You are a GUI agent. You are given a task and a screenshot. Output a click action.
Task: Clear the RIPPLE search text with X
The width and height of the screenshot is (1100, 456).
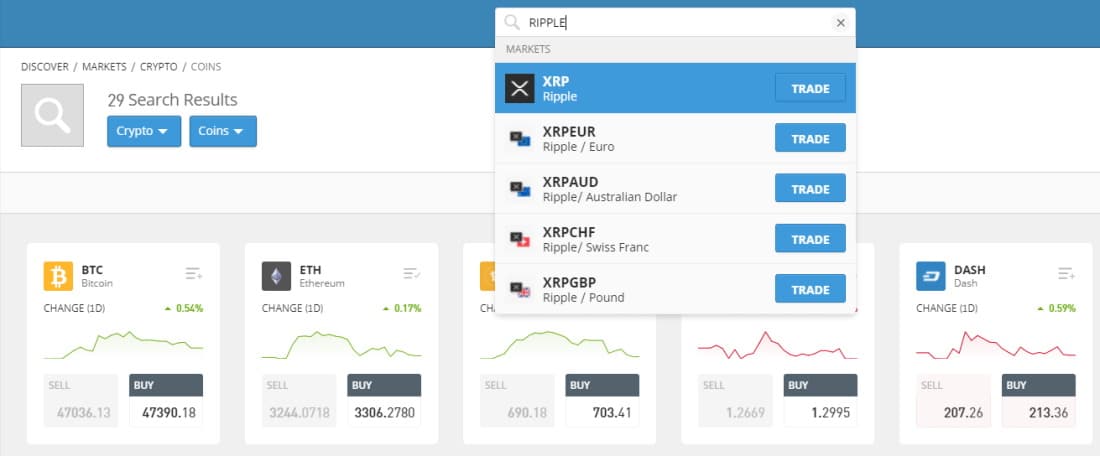pos(840,23)
